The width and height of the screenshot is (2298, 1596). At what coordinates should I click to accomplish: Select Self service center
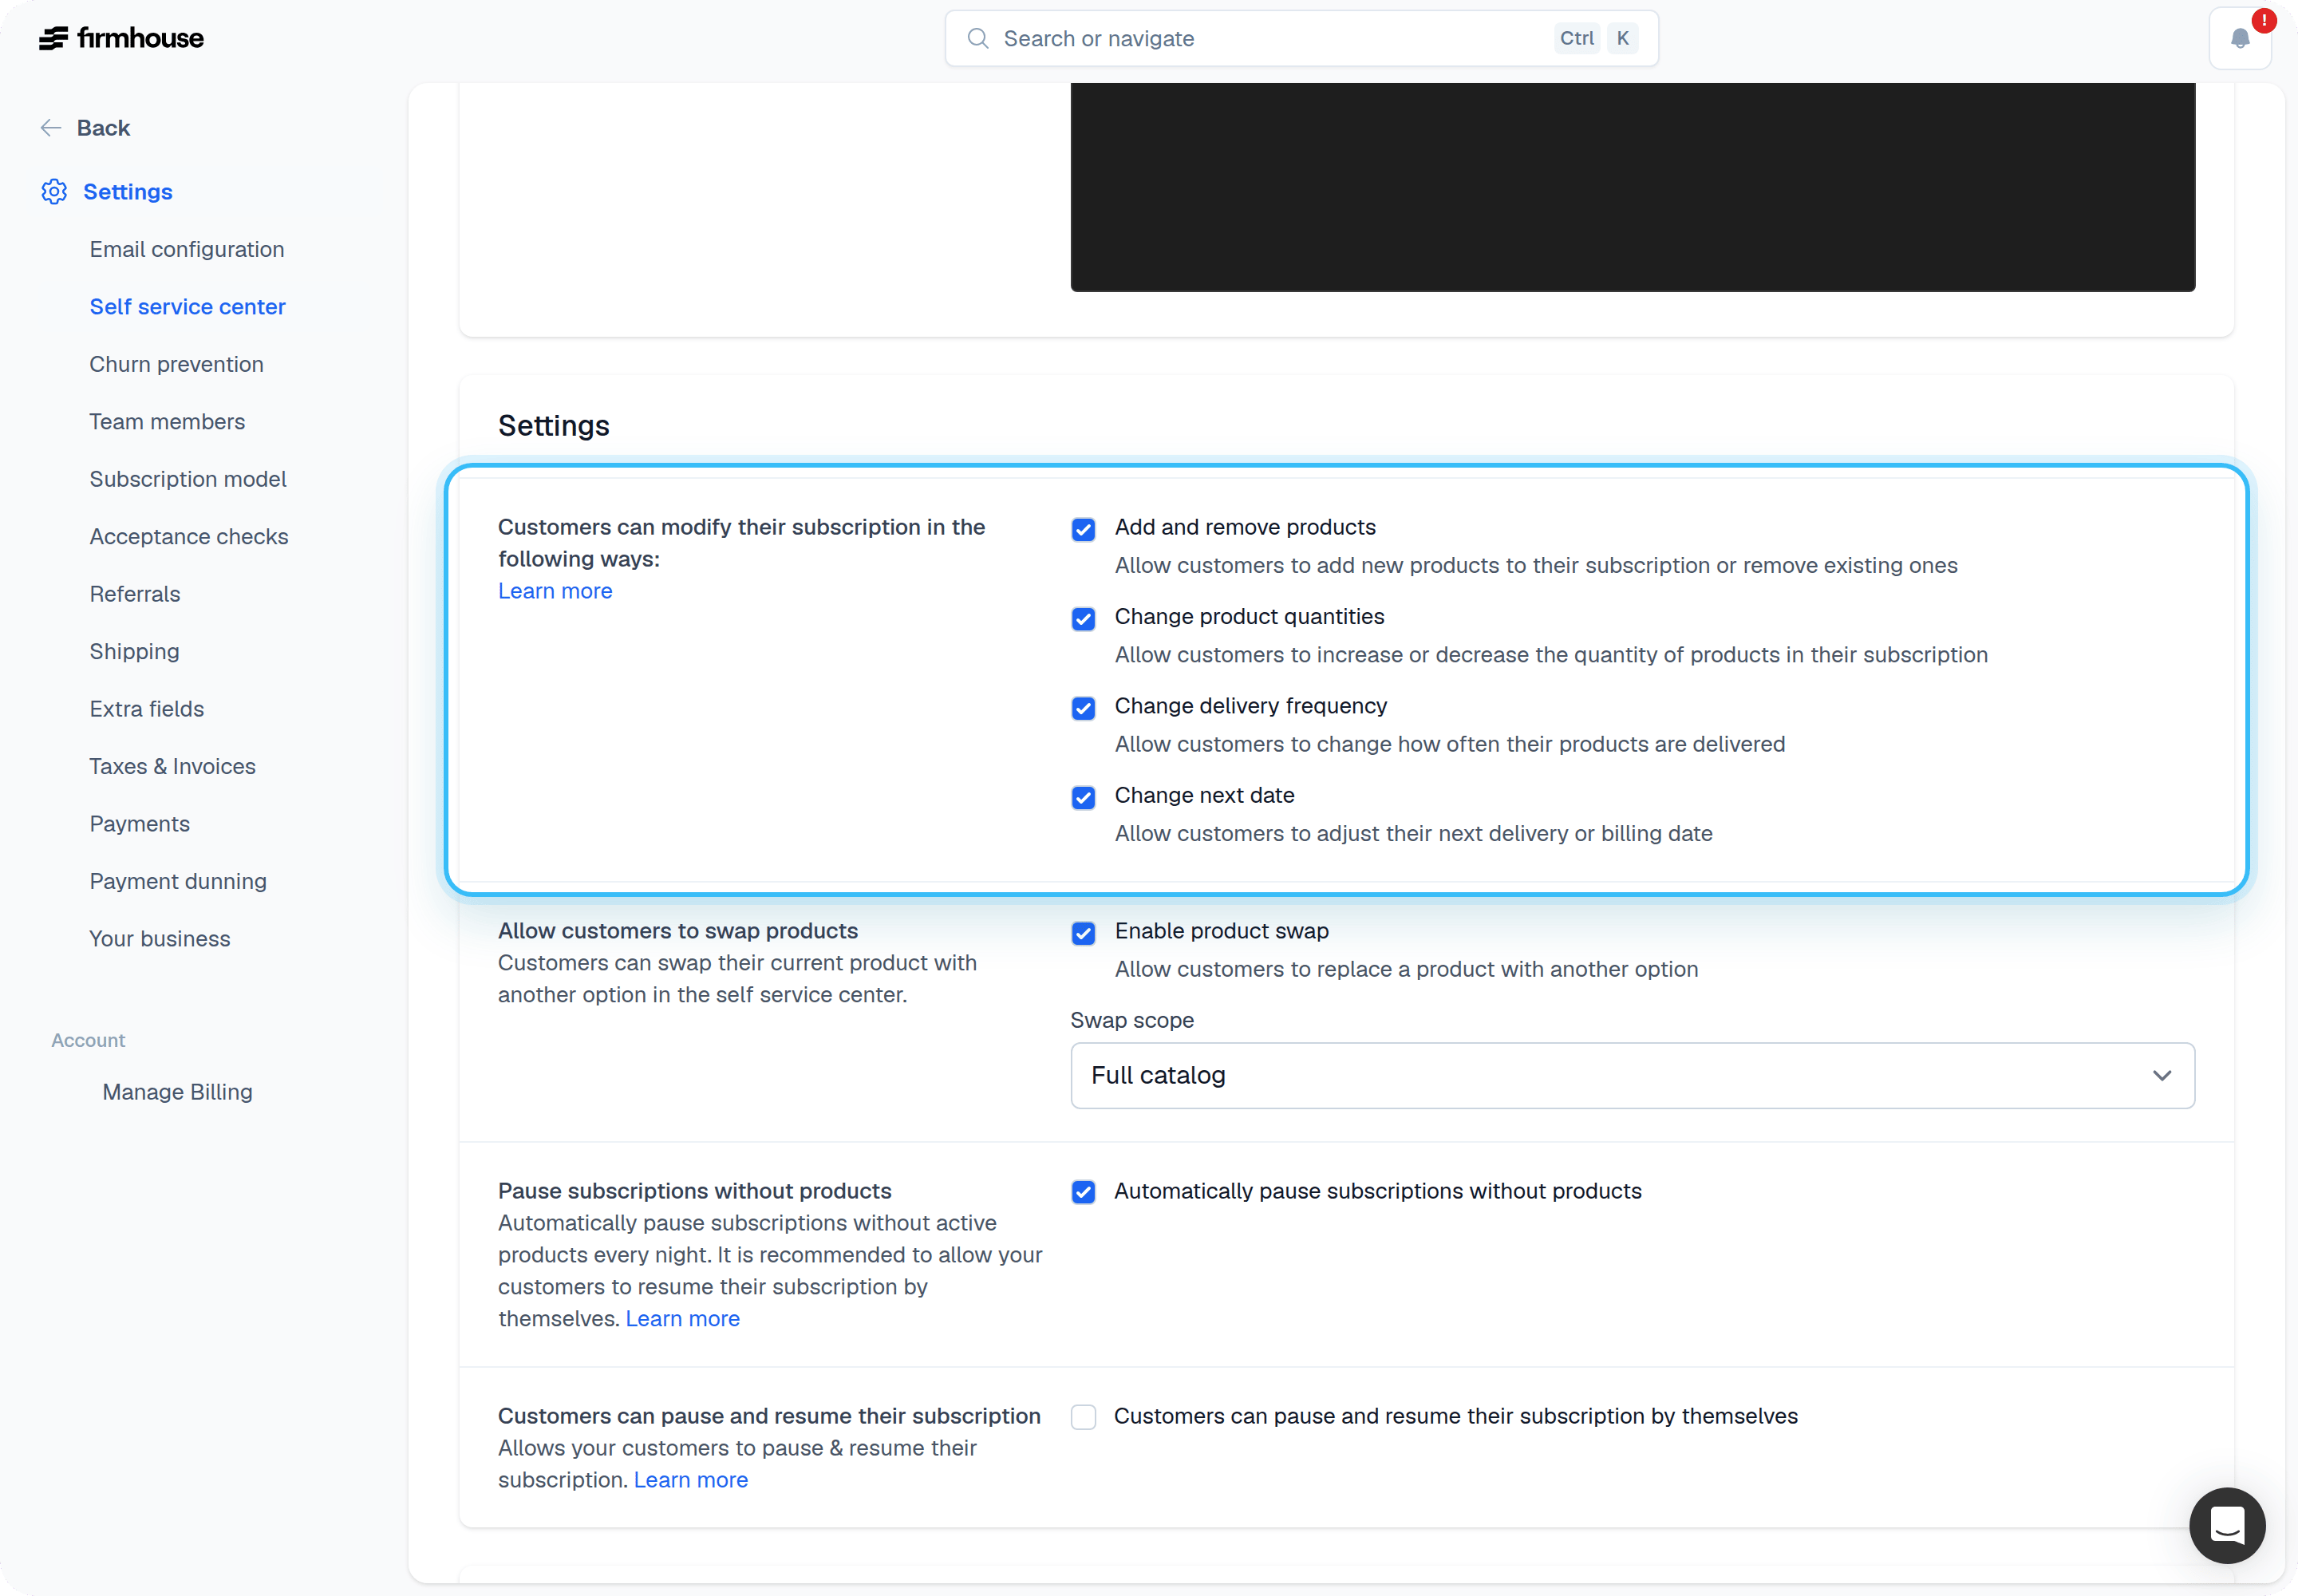(x=187, y=306)
